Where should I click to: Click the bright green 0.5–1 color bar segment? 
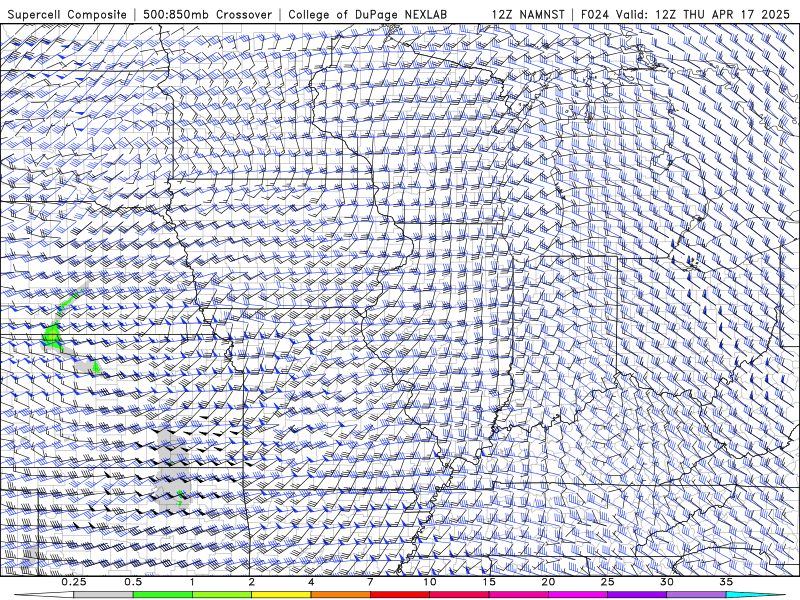click(163, 595)
